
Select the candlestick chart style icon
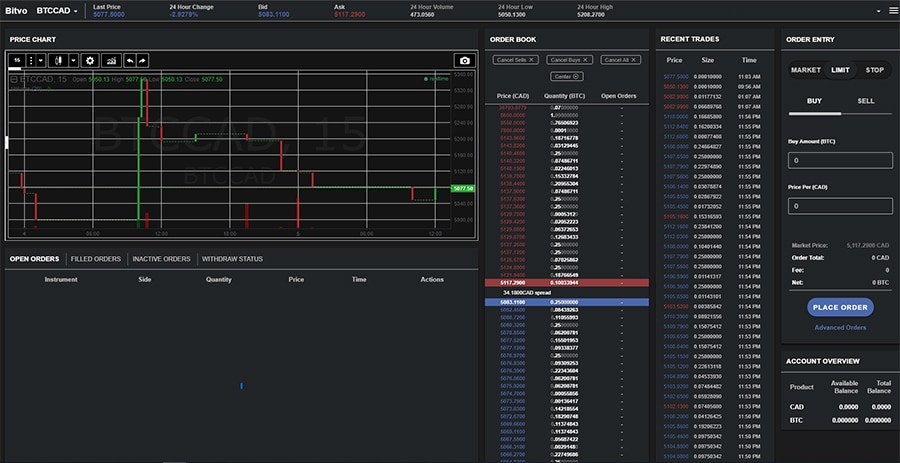pyautogui.click(x=59, y=61)
